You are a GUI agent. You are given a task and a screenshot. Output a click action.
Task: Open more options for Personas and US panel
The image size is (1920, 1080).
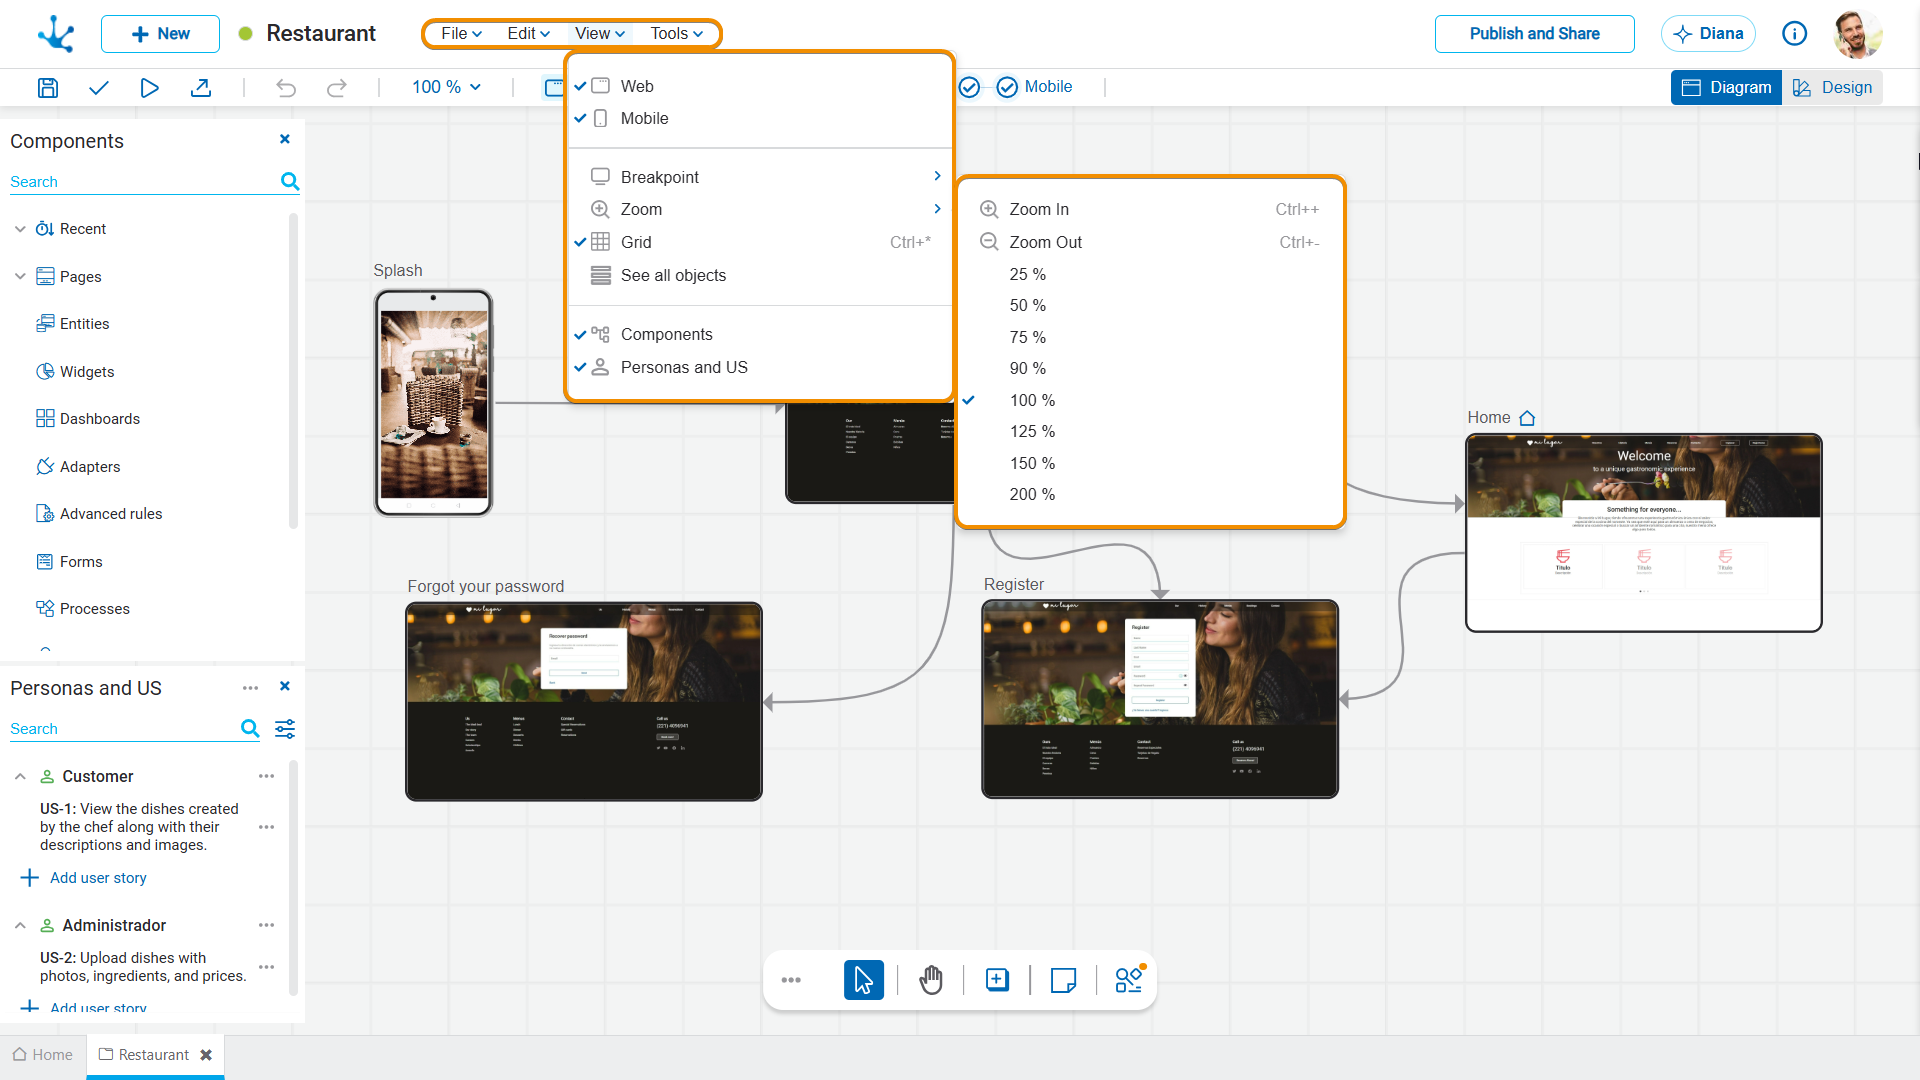pos(250,687)
